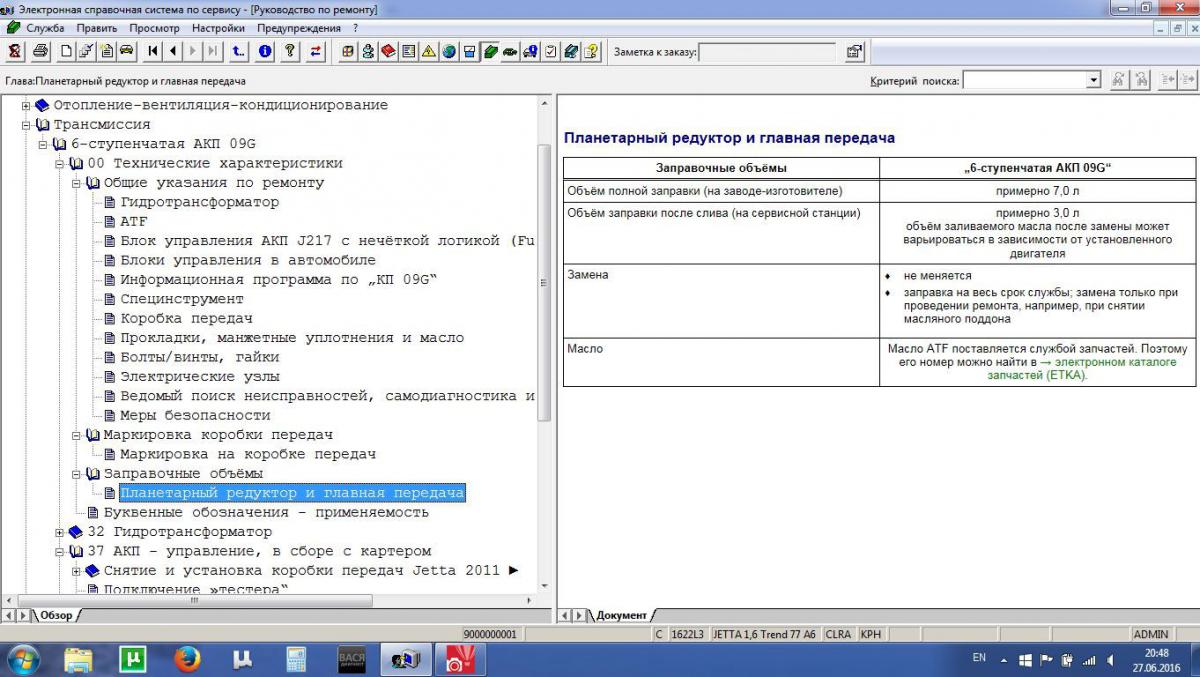
Task: Expand Снятие и установка коробки передач node
Action: (x=77, y=571)
